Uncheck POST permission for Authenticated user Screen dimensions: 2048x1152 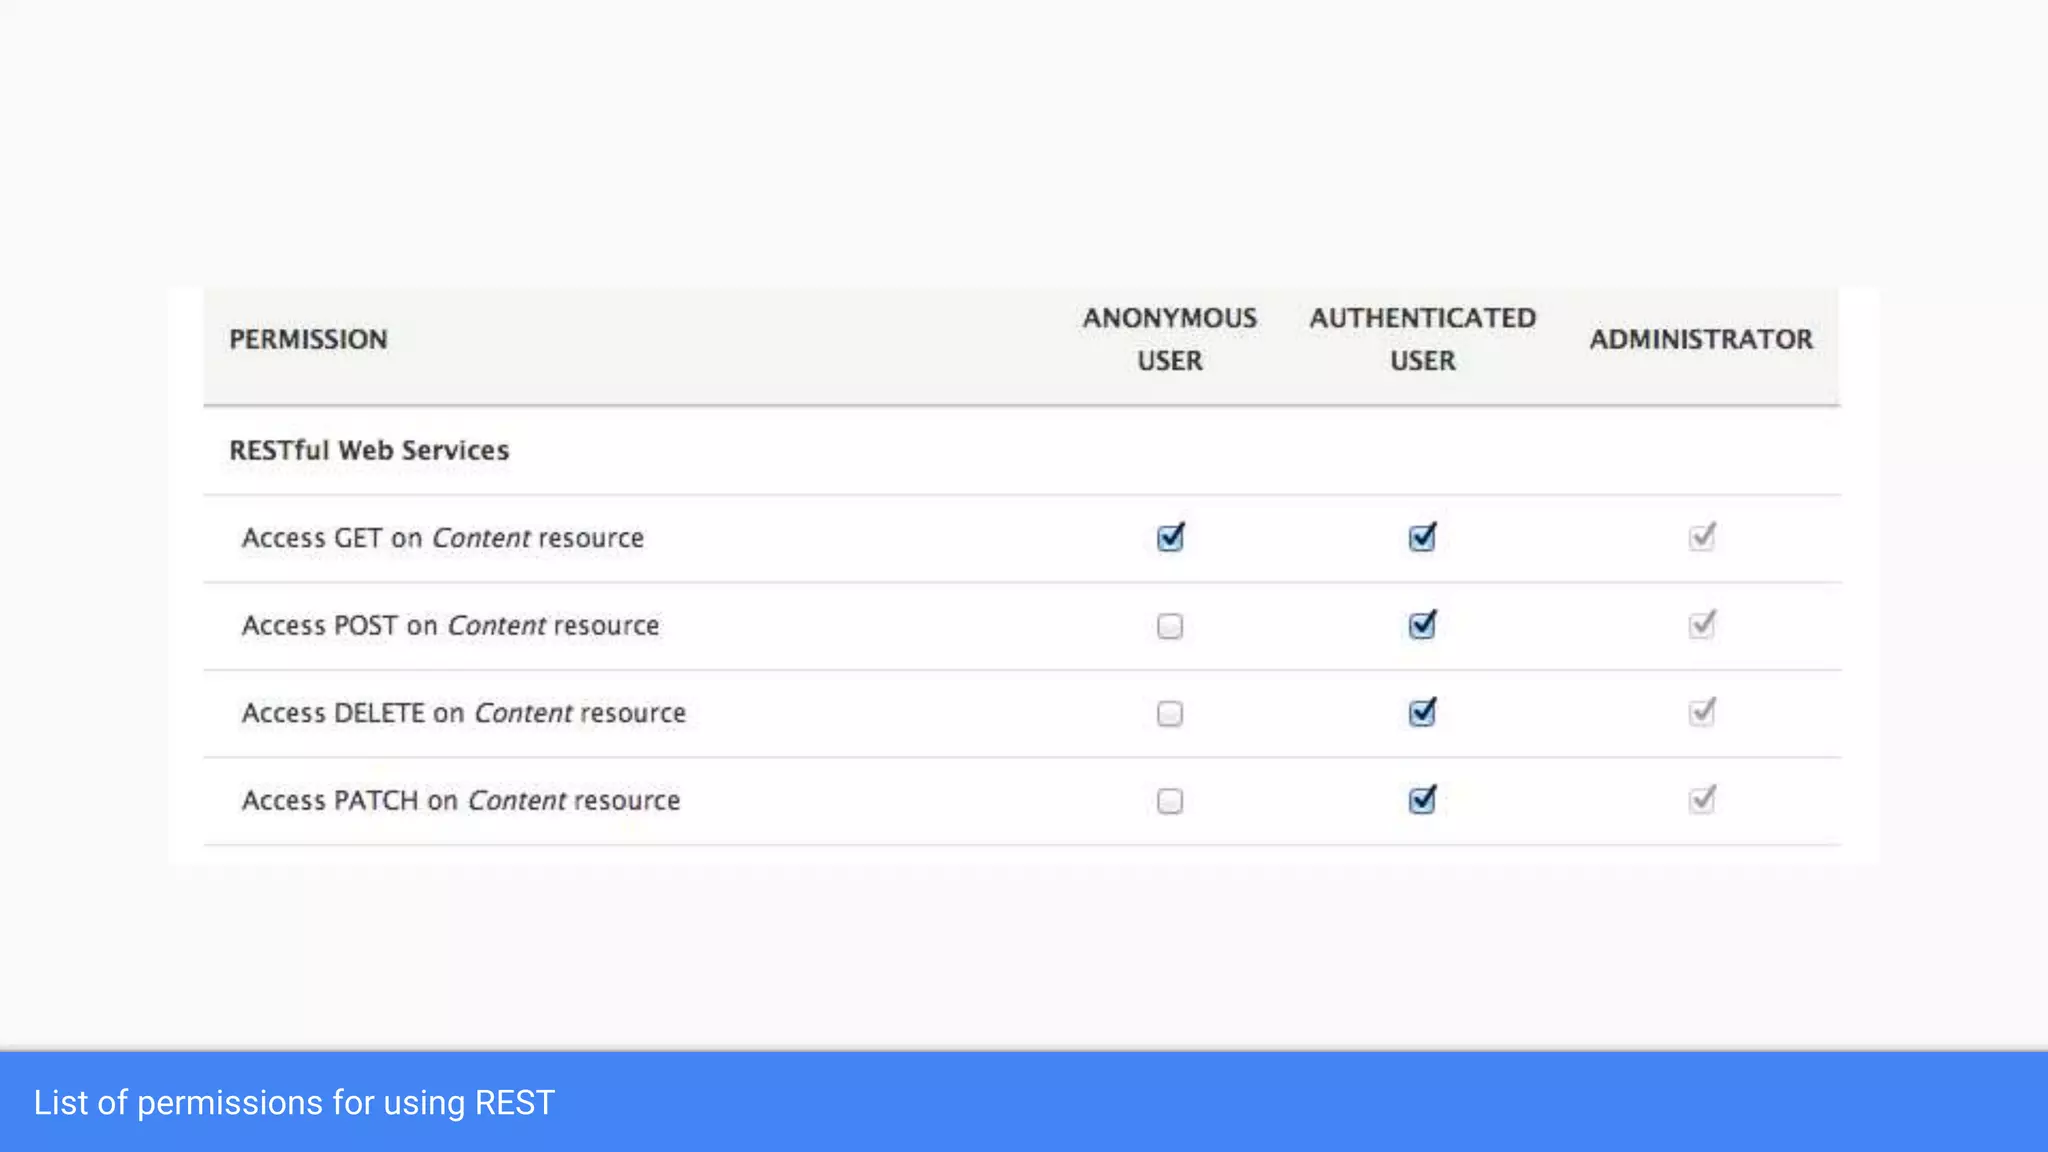coord(1422,625)
